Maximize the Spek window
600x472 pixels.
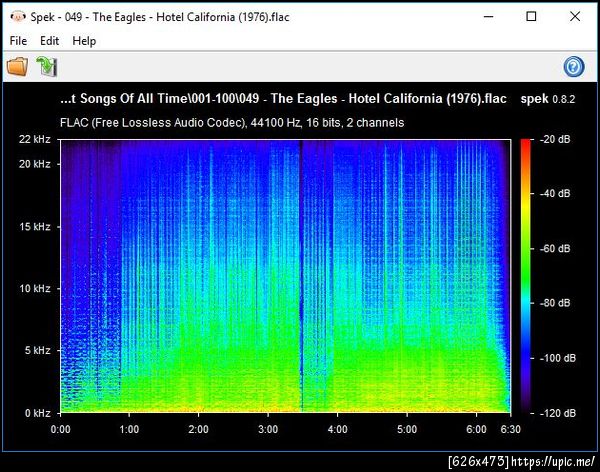(x=531, y=16)
